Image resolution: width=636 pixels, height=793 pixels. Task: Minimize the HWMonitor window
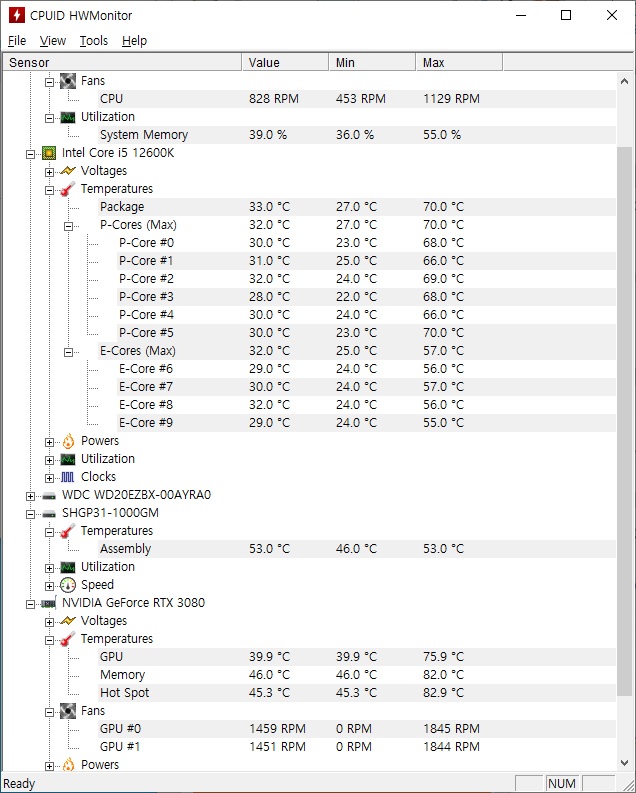click(521, 15)
